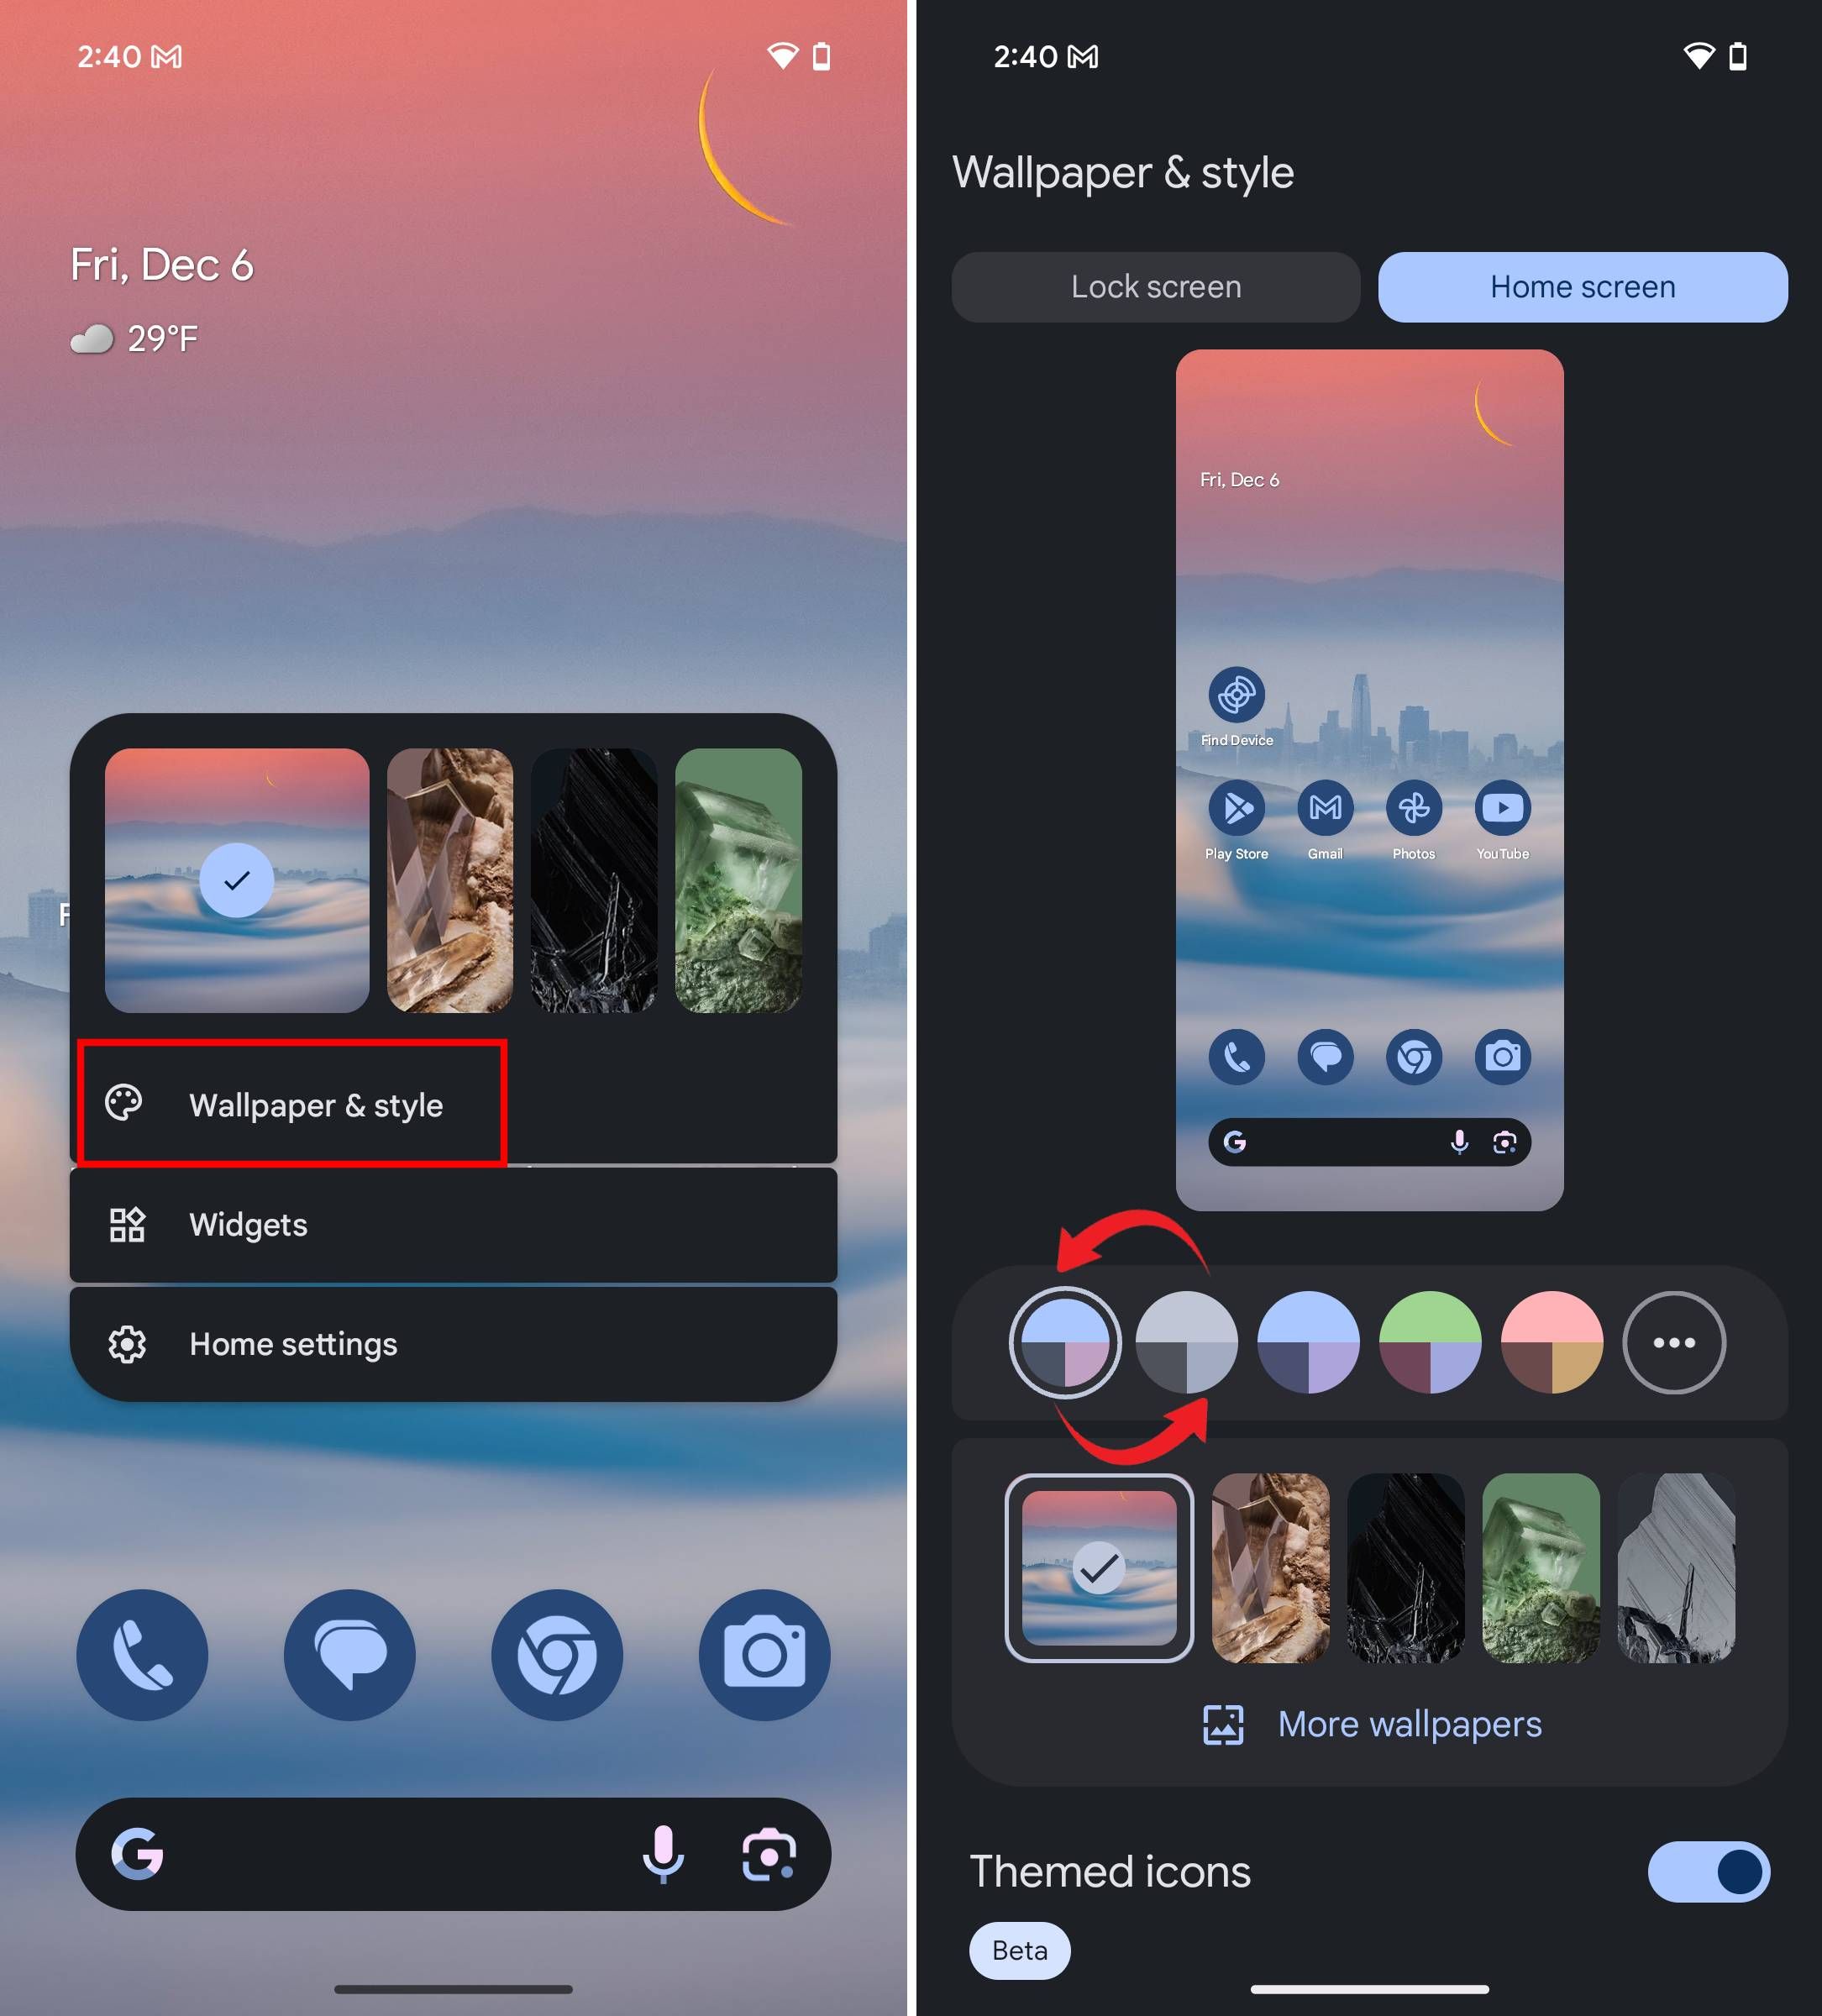Open Widgets menu
This screenshot has width=1822, height=2016.
point(456,1224)
